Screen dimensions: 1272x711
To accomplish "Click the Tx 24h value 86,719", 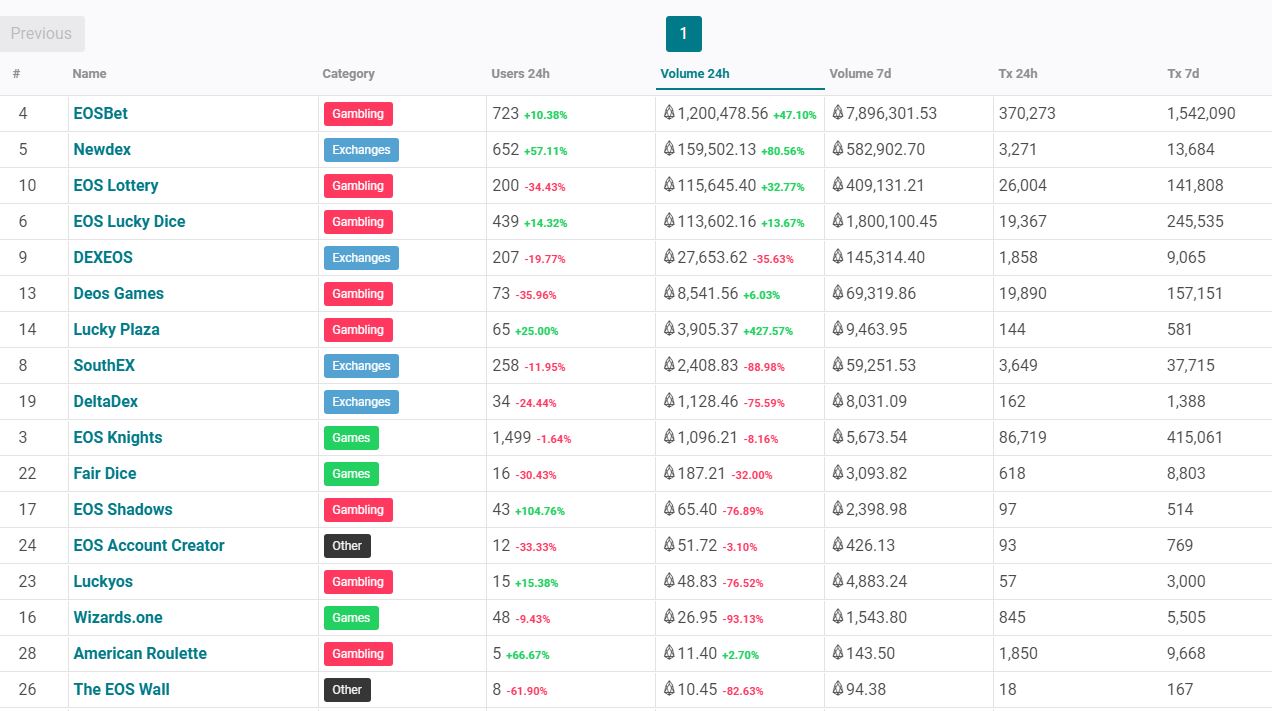I will click(x=1023, y=438).
